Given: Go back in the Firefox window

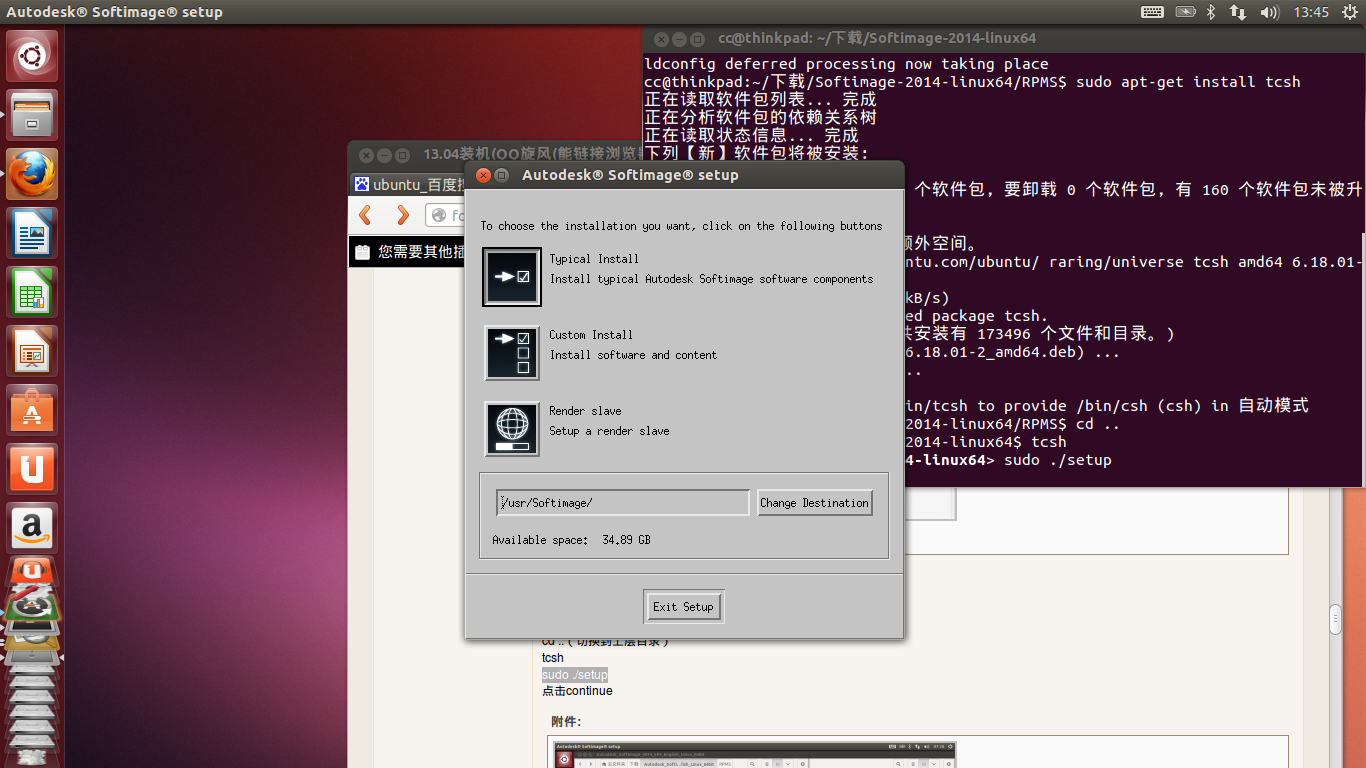Looking at the screenshot, I should (x=366, y=215).
